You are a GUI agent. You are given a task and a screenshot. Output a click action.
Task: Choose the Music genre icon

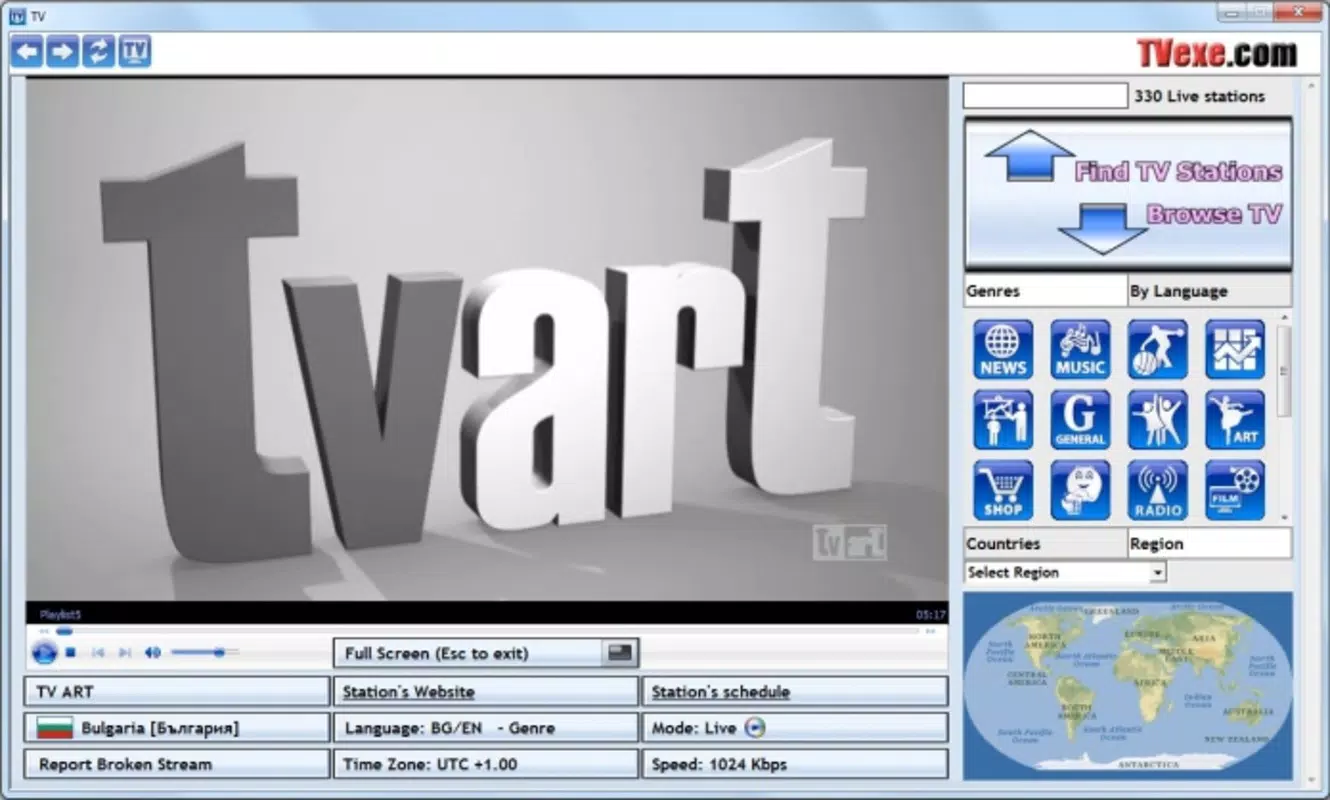1080,350
